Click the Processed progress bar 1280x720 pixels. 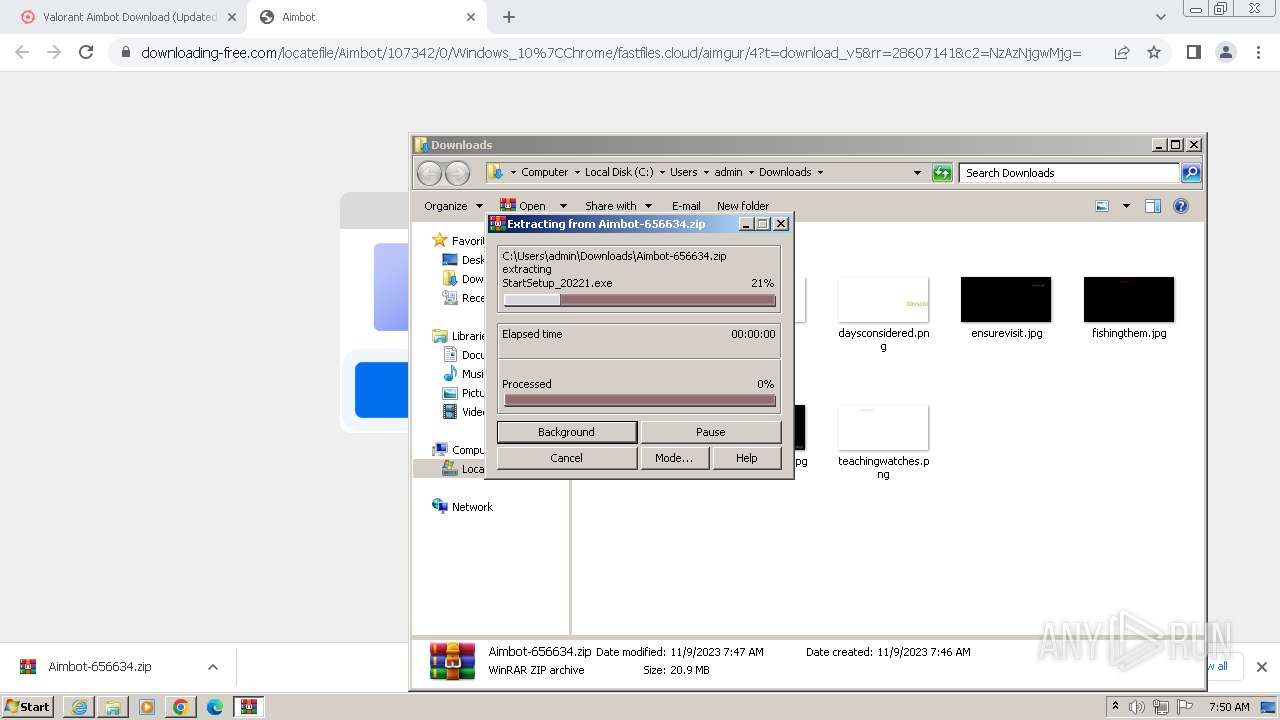[640, 400]
